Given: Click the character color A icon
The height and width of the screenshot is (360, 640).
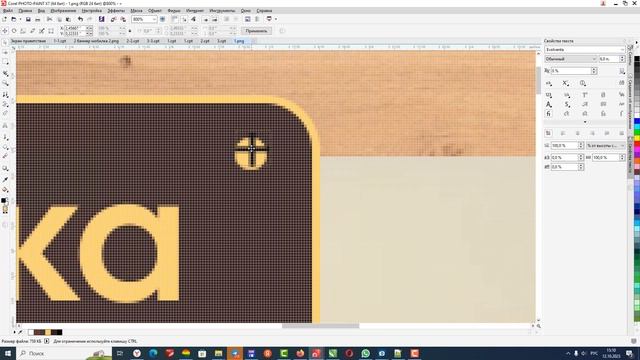Looking at the screenshot, I should [549, 104].
